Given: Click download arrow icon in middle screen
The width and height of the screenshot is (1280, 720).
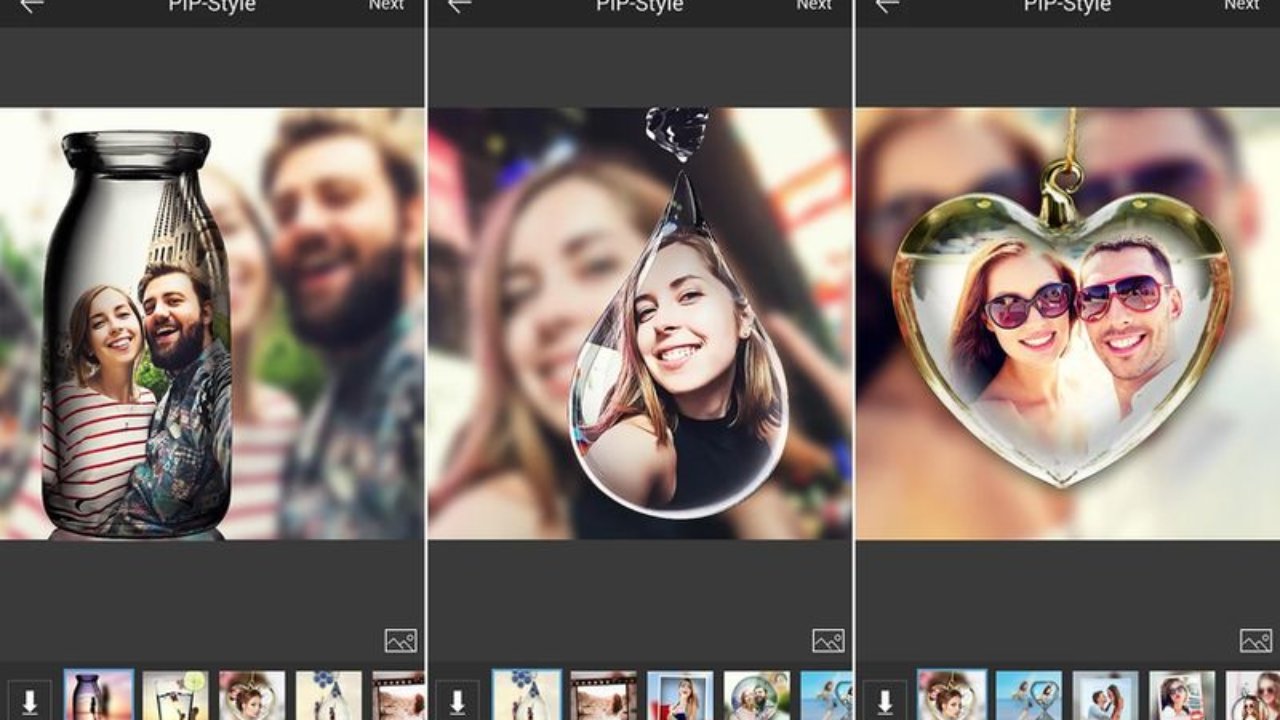Looking at the screenshot, I should (457, 701).
